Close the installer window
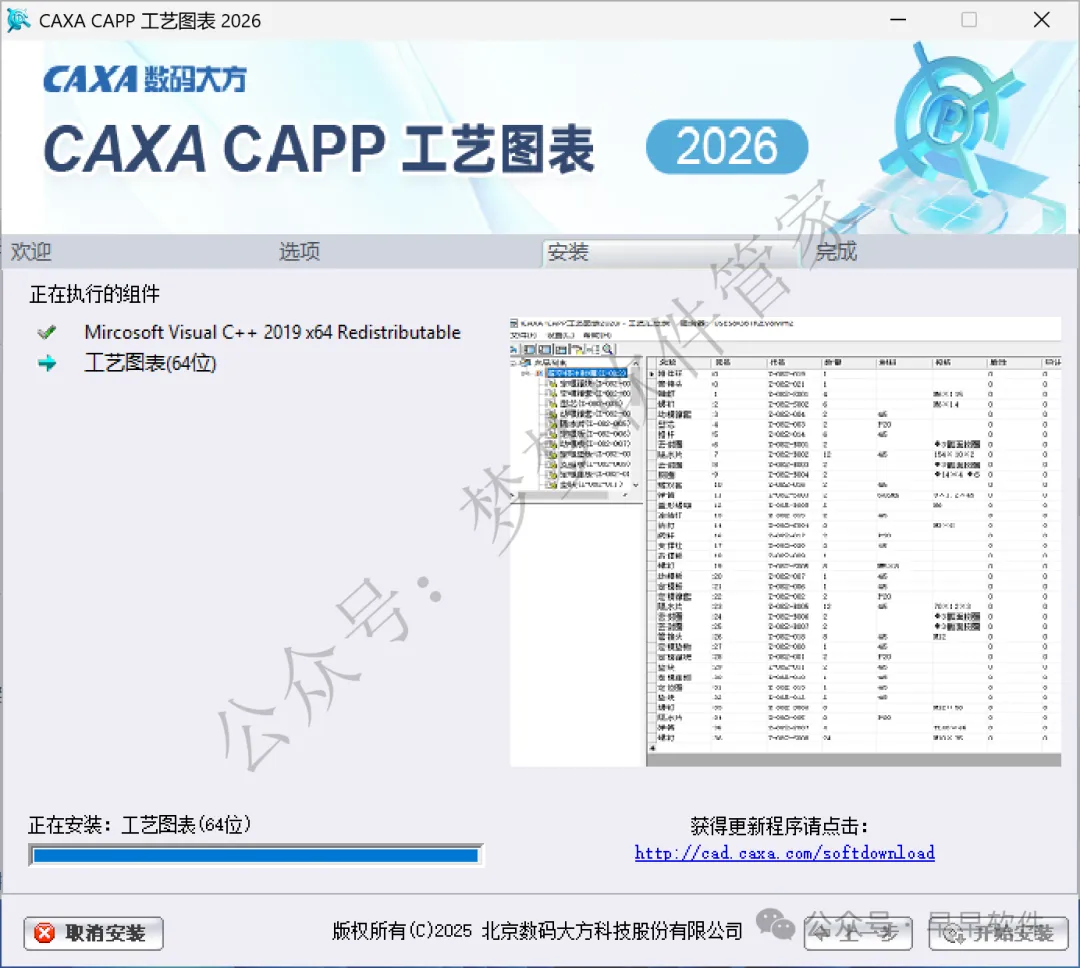This screenshot has height=968, width=1080. [1041, 20]
